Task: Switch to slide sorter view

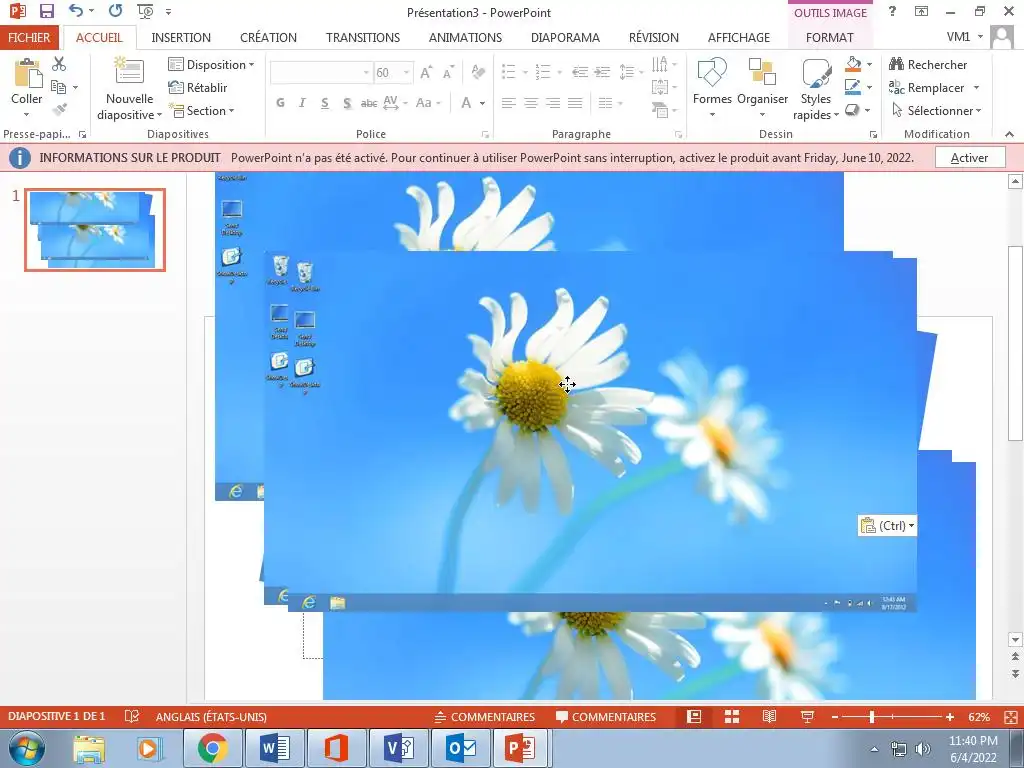Action: tap(732, 717)
